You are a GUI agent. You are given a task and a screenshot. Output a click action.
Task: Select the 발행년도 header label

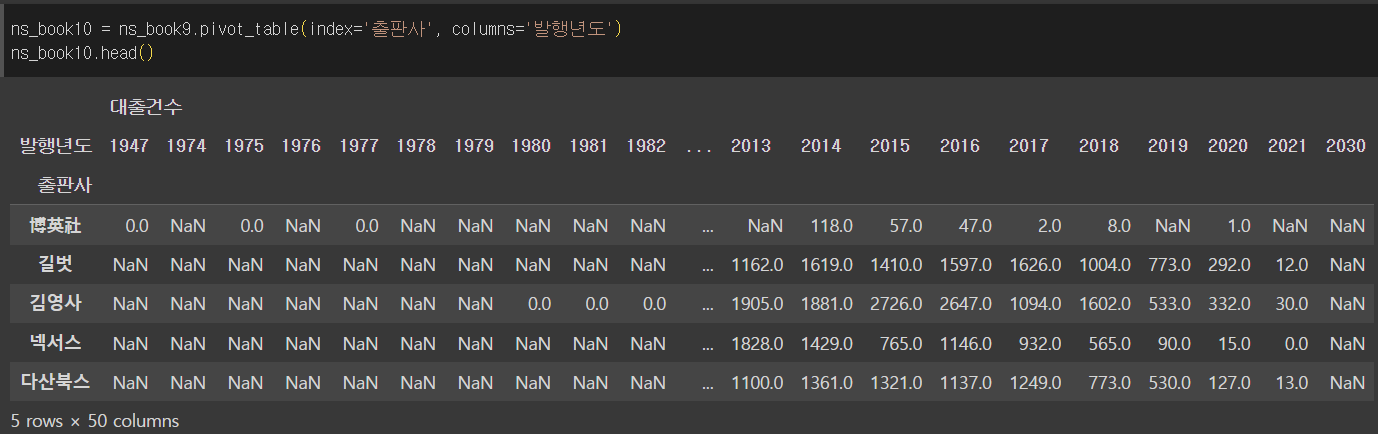tap(56, 146)
